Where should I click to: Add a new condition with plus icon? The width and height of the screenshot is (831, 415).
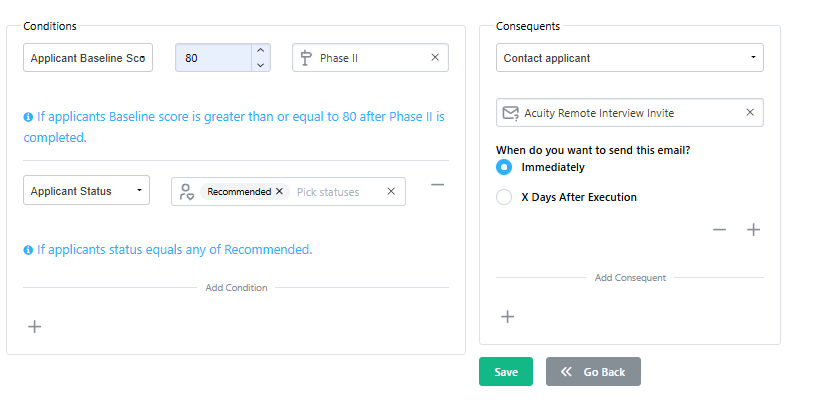coord(34,326)
